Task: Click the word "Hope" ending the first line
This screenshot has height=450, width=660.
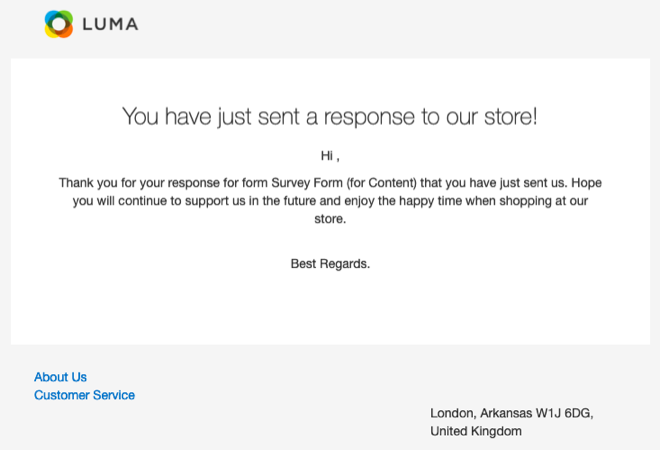Action: pos(586,183)
